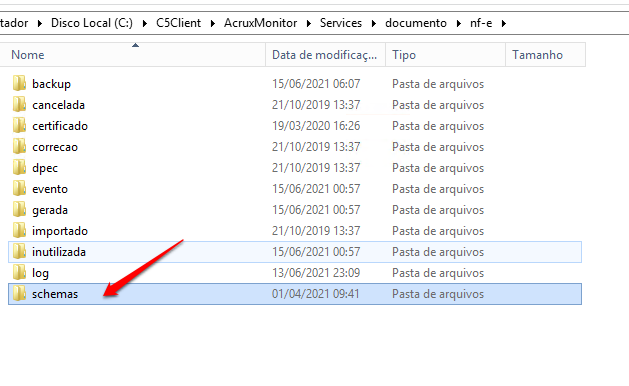Image resolution: width=629 pixels, height=386 pixels.
Task: Select the backup folder name
Action: click(51, 84)
